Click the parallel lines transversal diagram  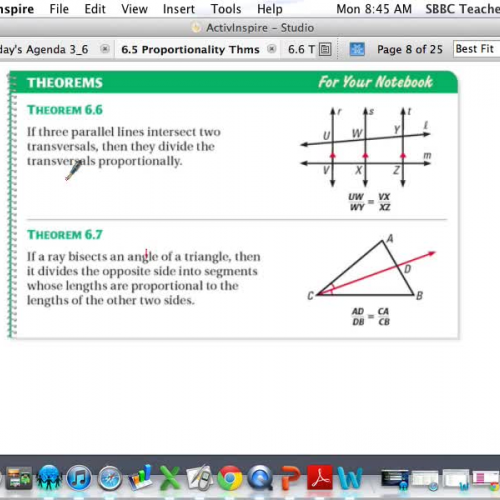(366, 147)
